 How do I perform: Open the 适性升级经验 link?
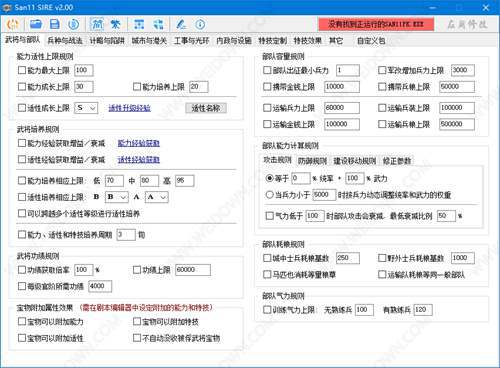pos(129,108)
